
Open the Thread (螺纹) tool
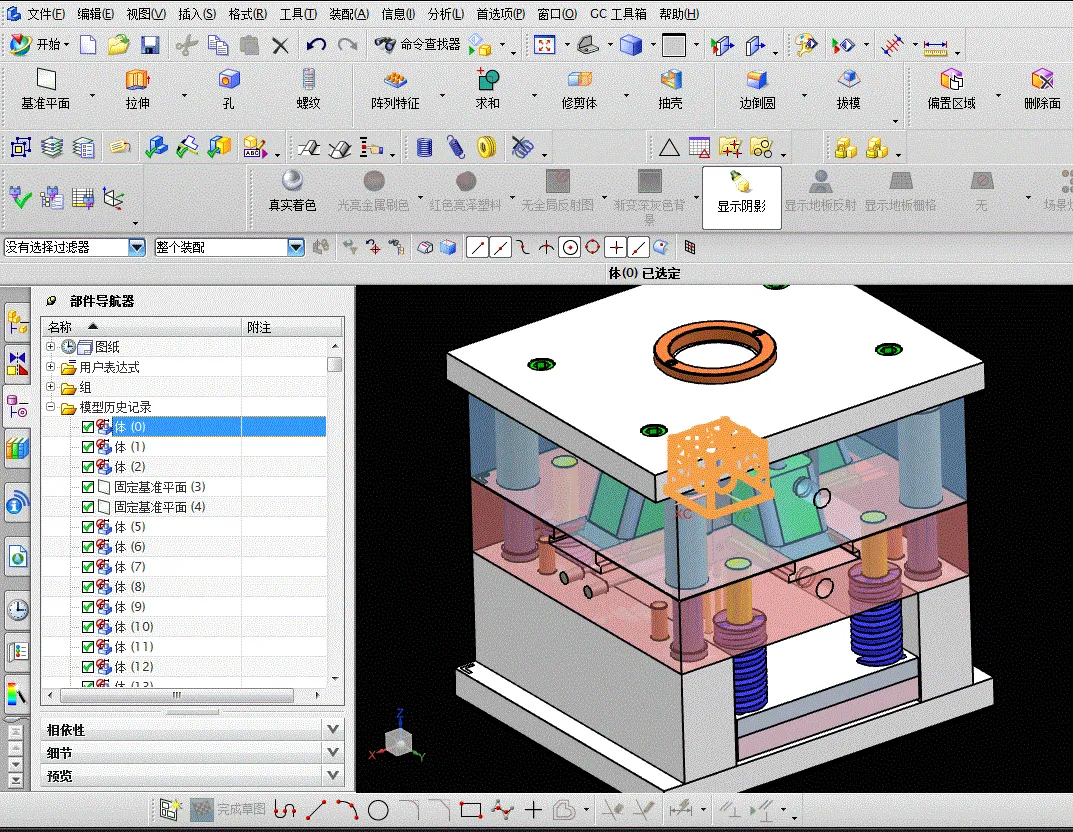point(309,90)
